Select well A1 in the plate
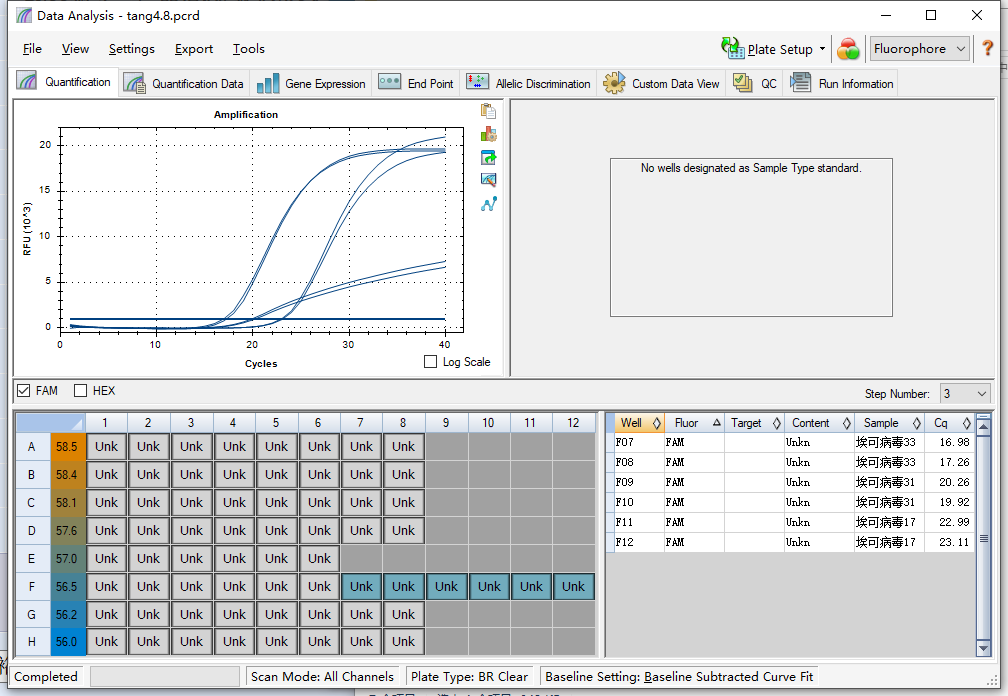This screenshot has height=696, width=1008. click(x=107, y=447)
